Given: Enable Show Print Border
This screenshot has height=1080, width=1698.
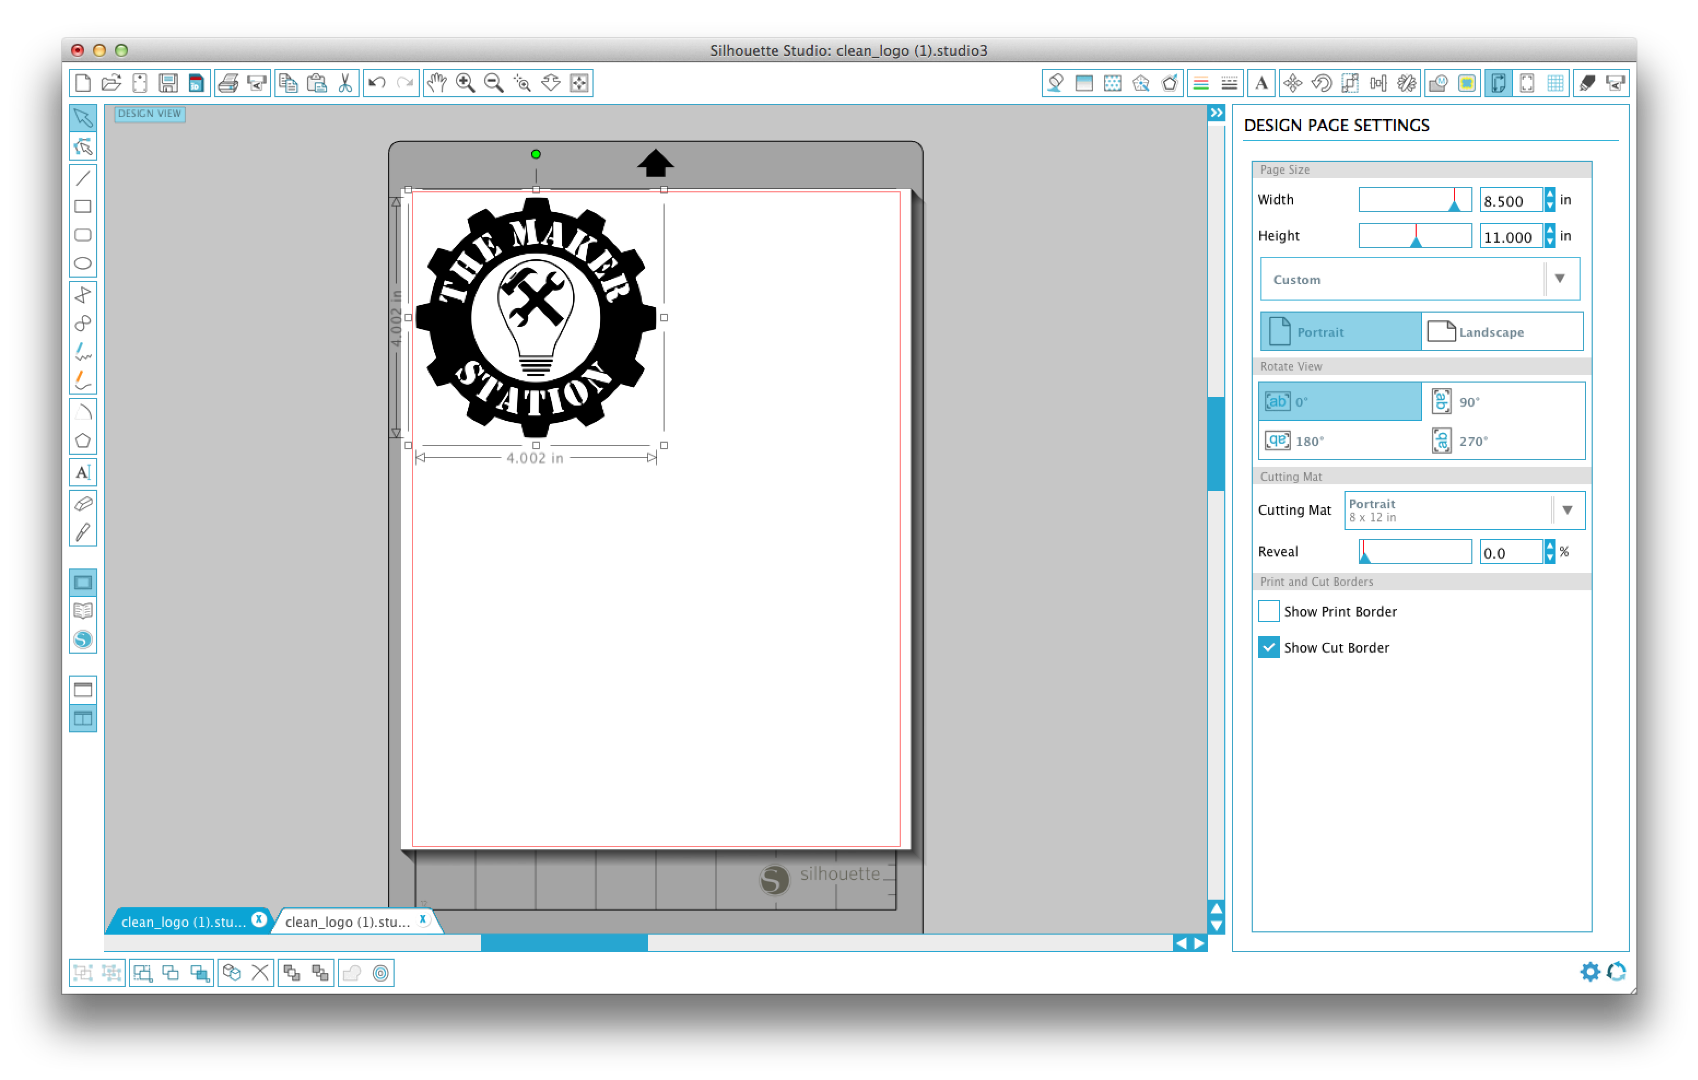Looking at the screenshot, I should point(1268,611).
